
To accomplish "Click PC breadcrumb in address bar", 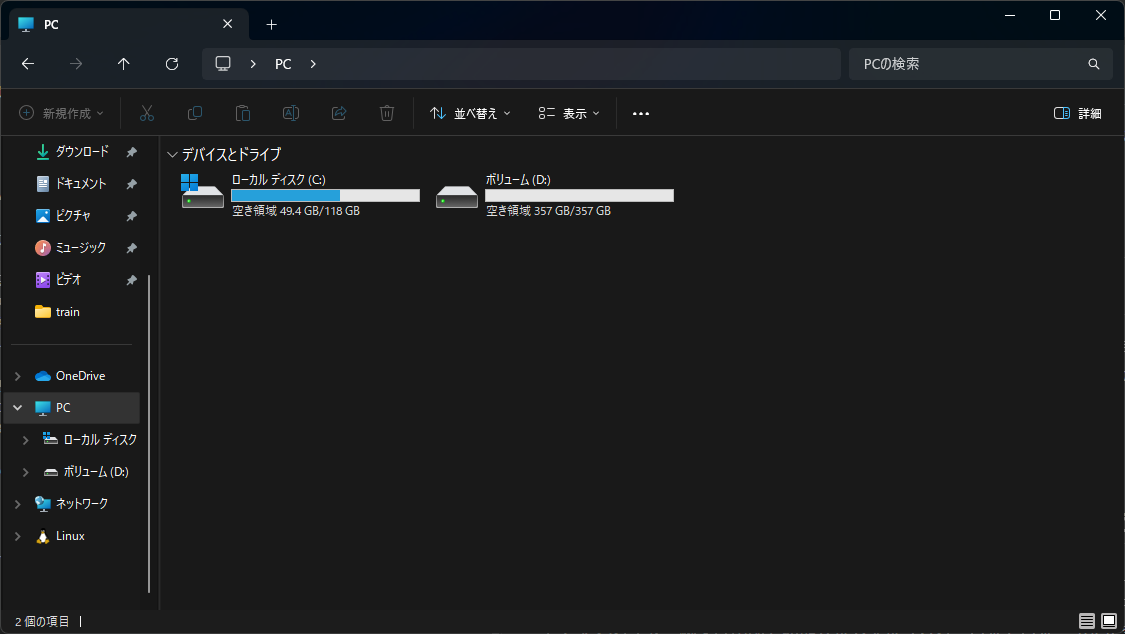I will click(x=283, y=64).
